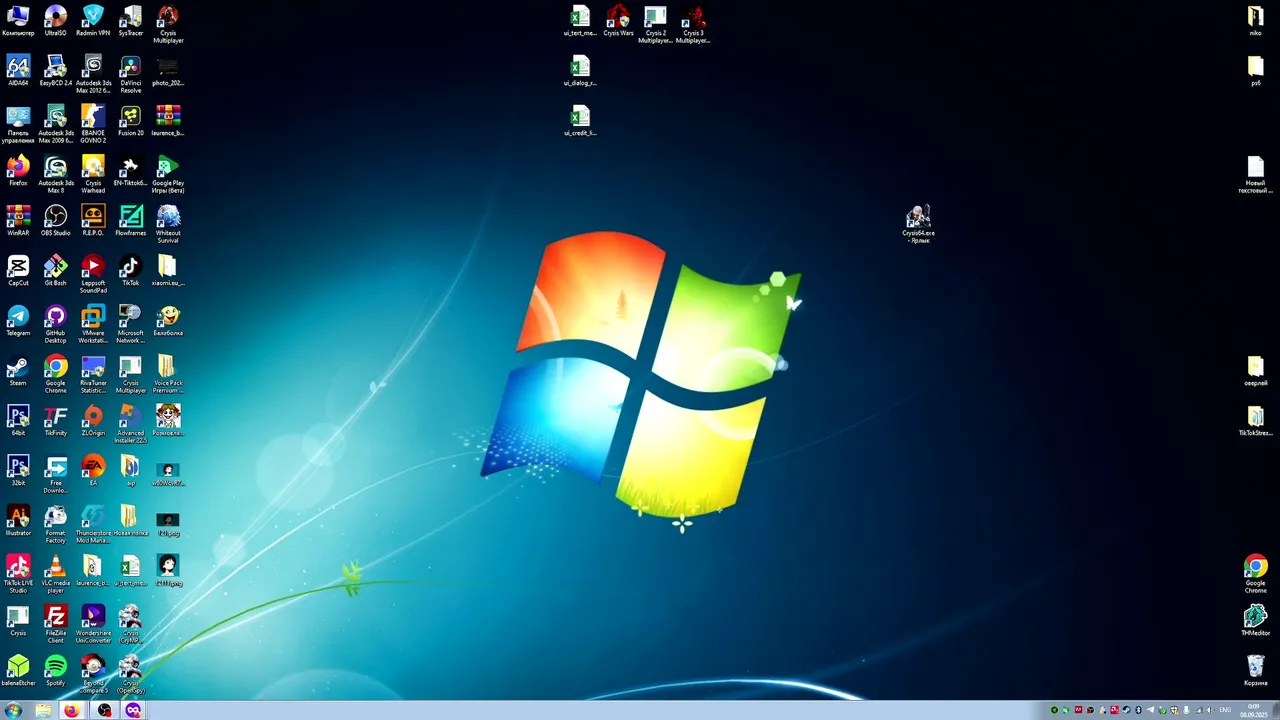Screen dimensions: 1280x720
Task: Open the Компьютер desktop icon
Action: click(x=18, y=21)
